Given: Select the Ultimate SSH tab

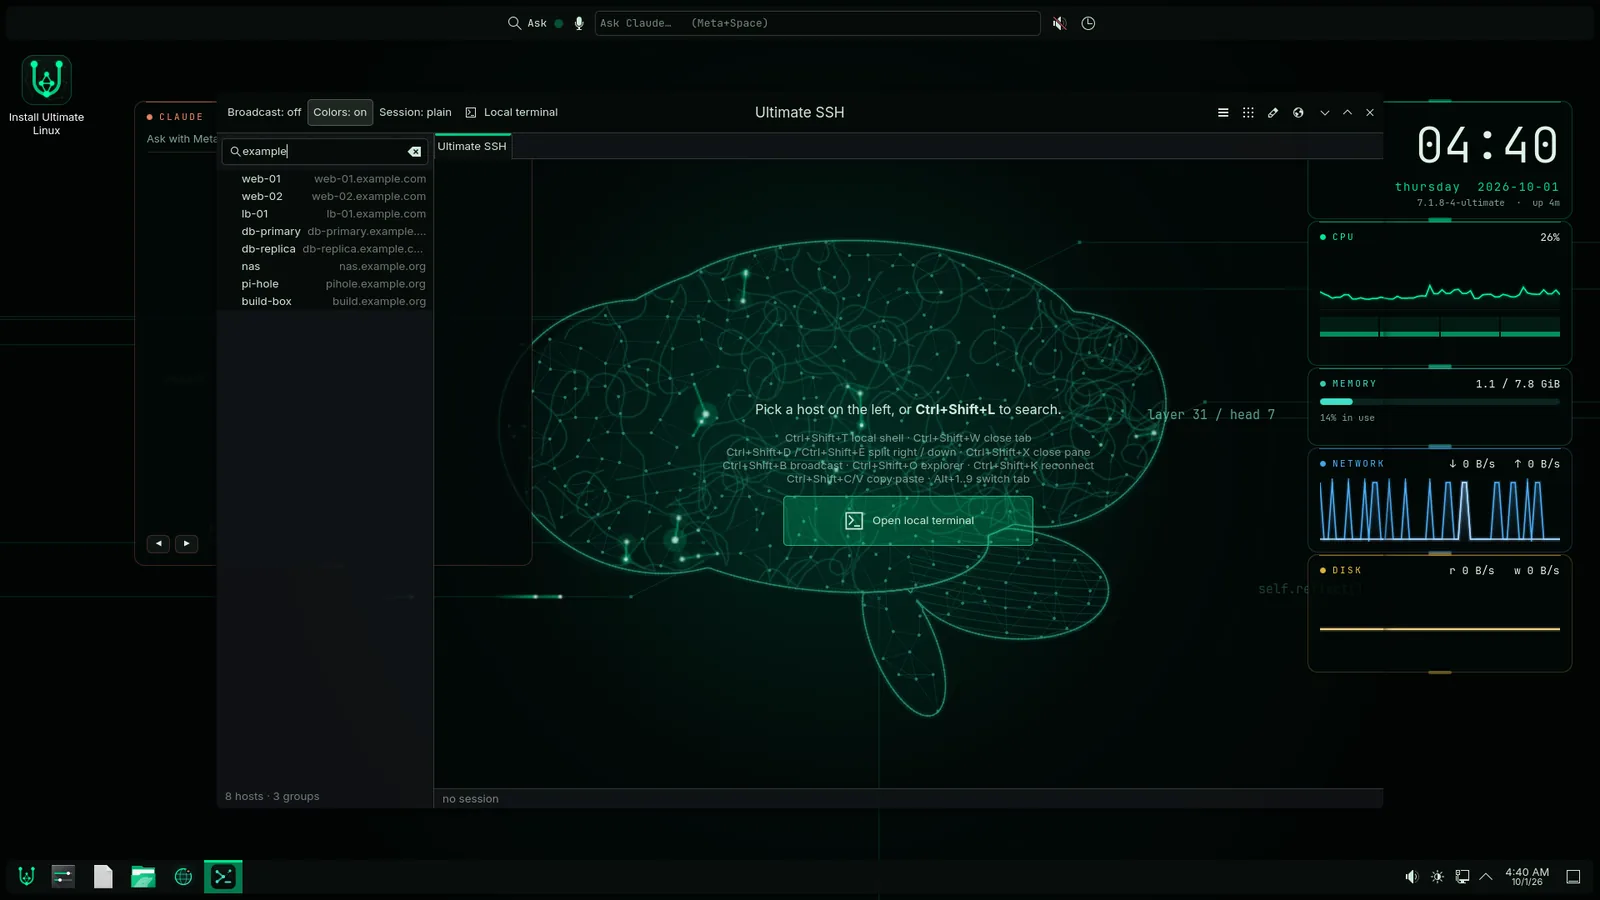Looking at the screenshot, I should (472, 147).
